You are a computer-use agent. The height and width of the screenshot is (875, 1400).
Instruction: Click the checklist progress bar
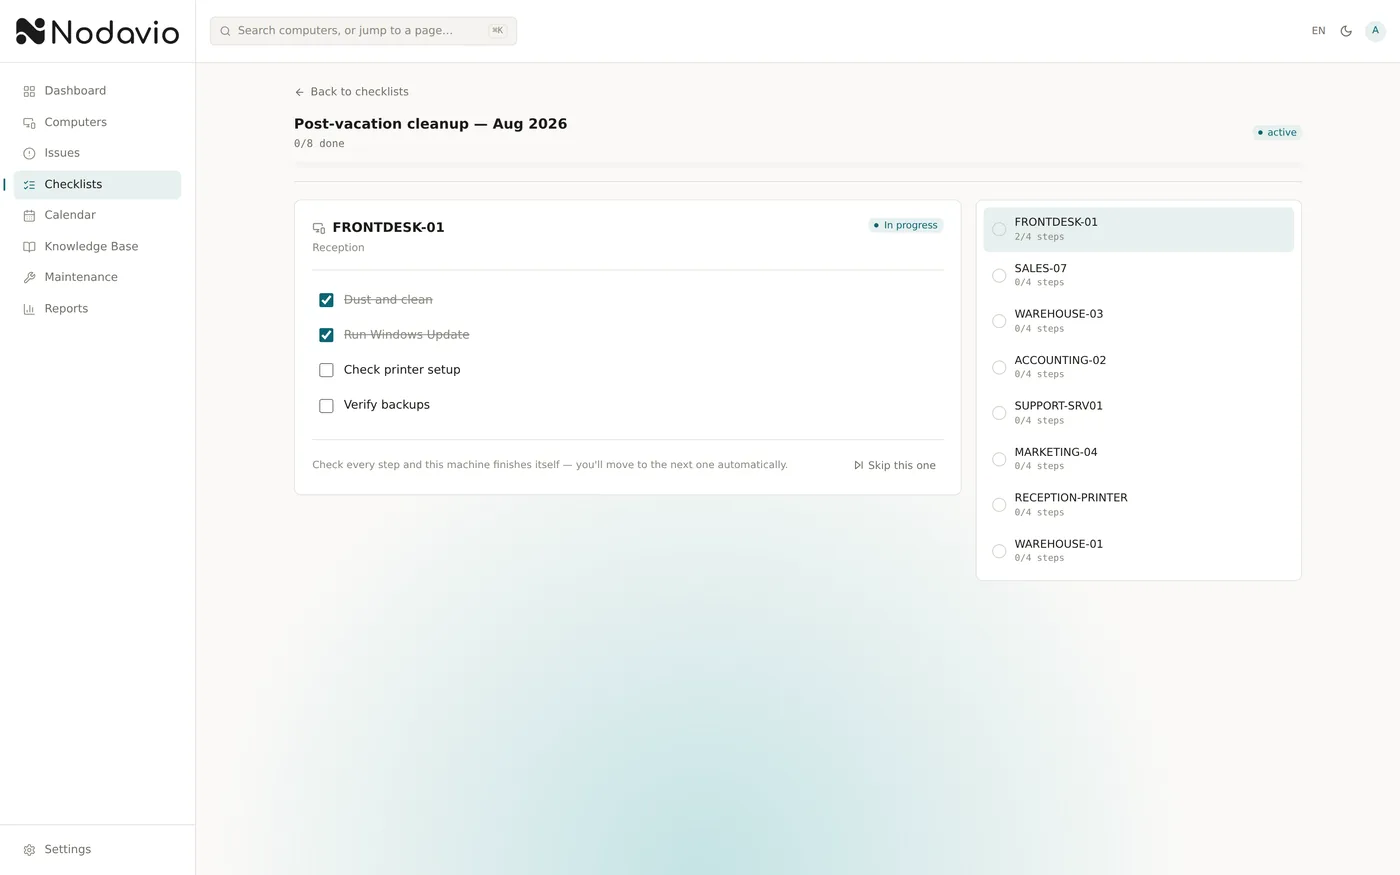pos(798,164)
